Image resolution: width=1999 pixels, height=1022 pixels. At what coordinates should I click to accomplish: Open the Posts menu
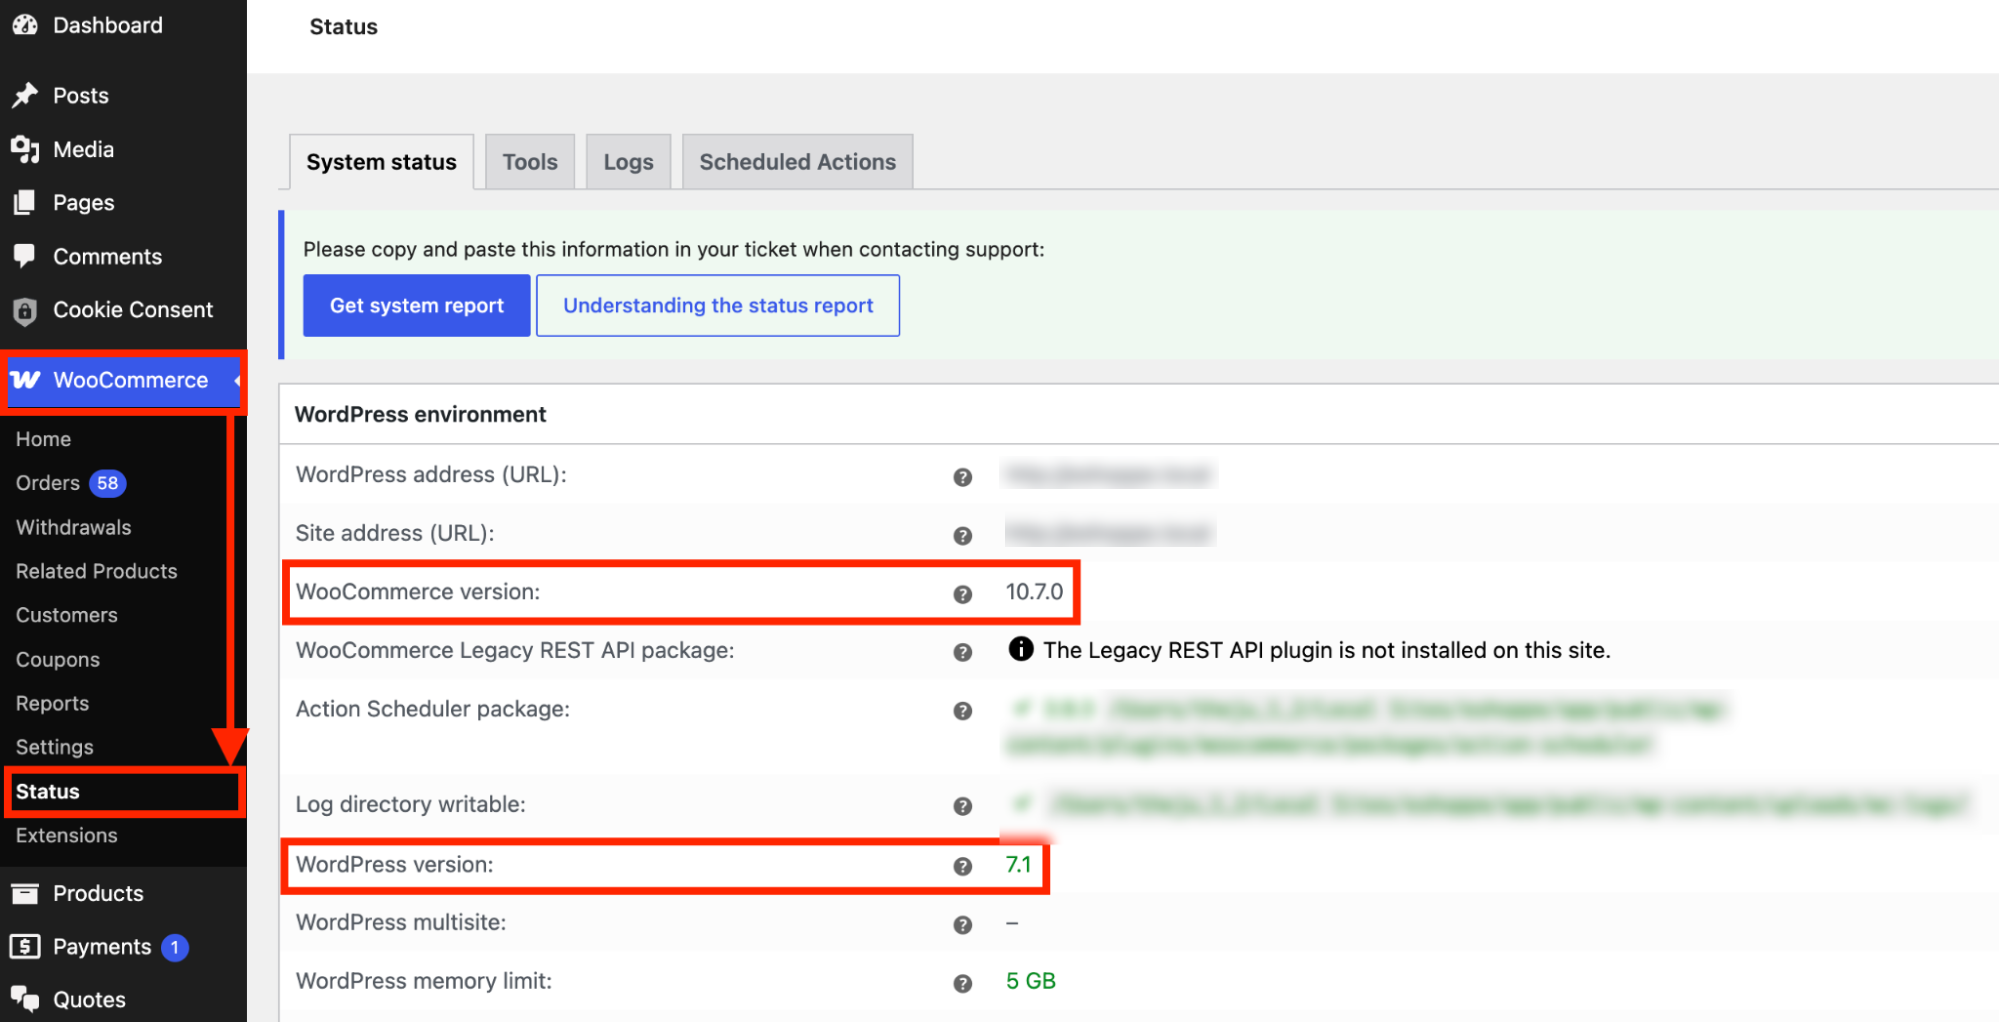[x=80, y=95]
